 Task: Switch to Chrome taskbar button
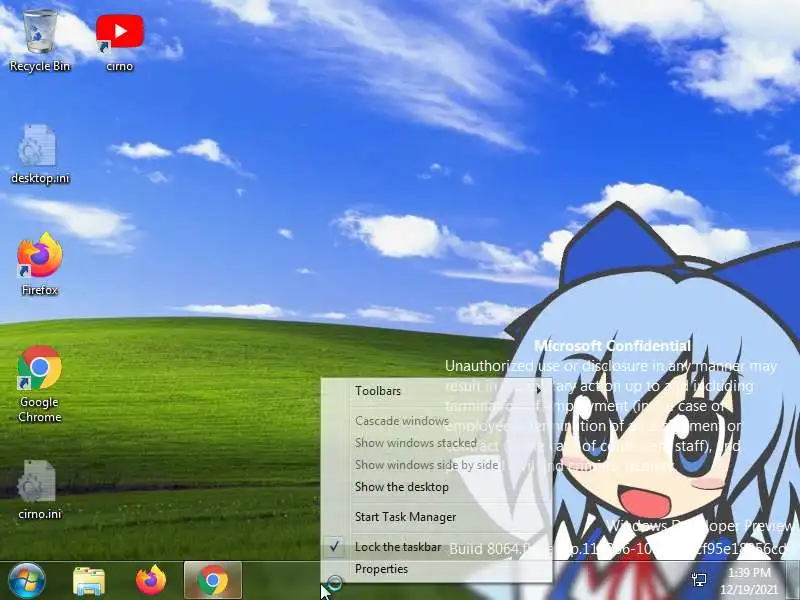[213, 580]
